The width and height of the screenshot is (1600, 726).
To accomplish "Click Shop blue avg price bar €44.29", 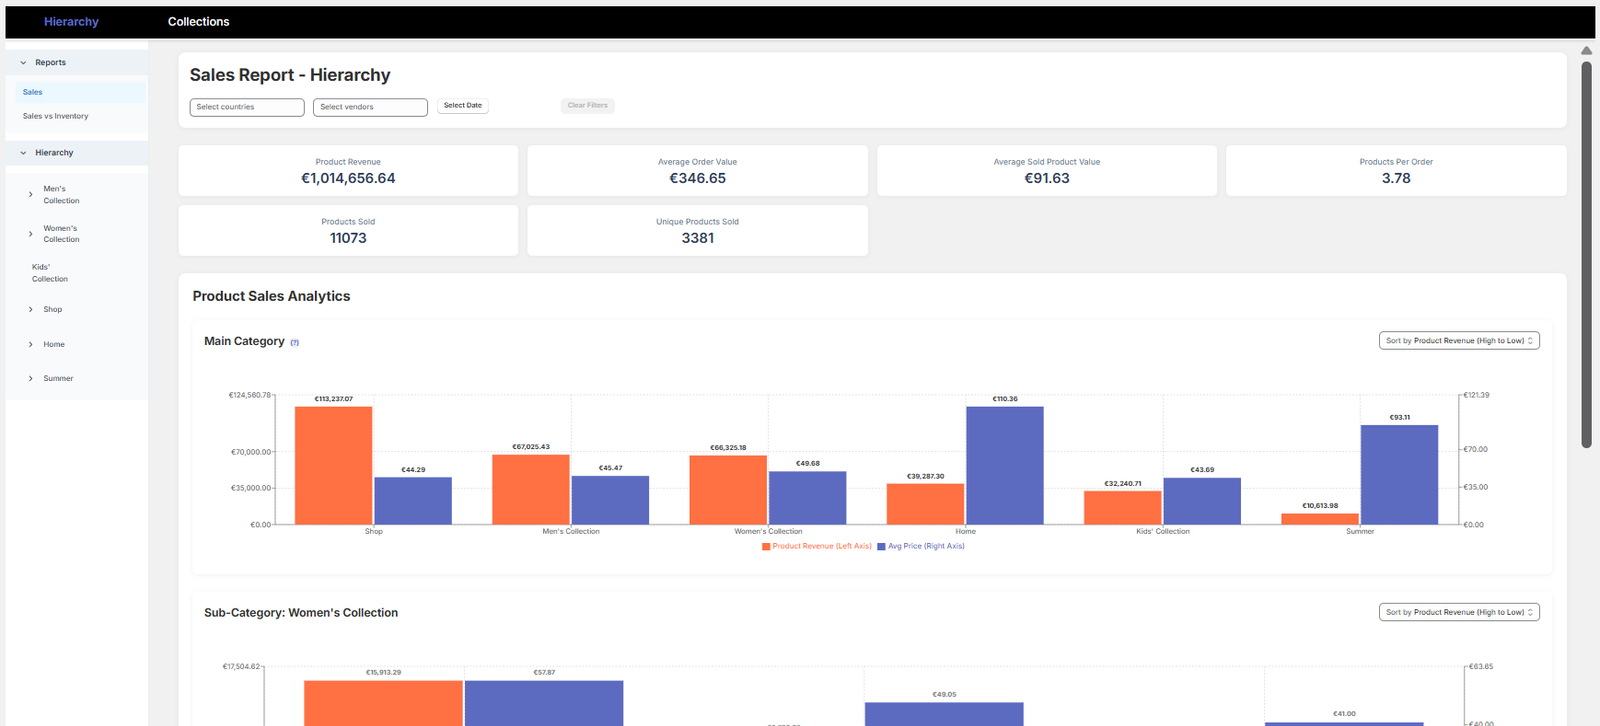I will 413,501.
